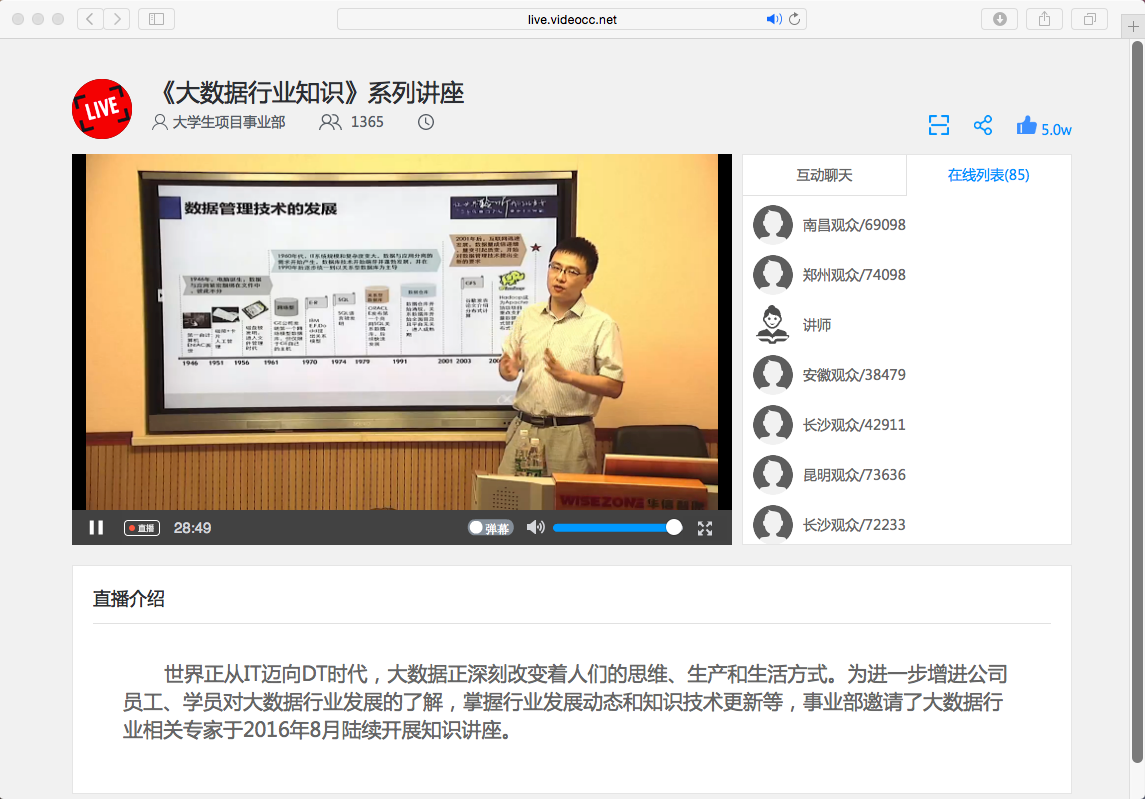Reload the page with Safari refresh icon

(x=795, y=19)
